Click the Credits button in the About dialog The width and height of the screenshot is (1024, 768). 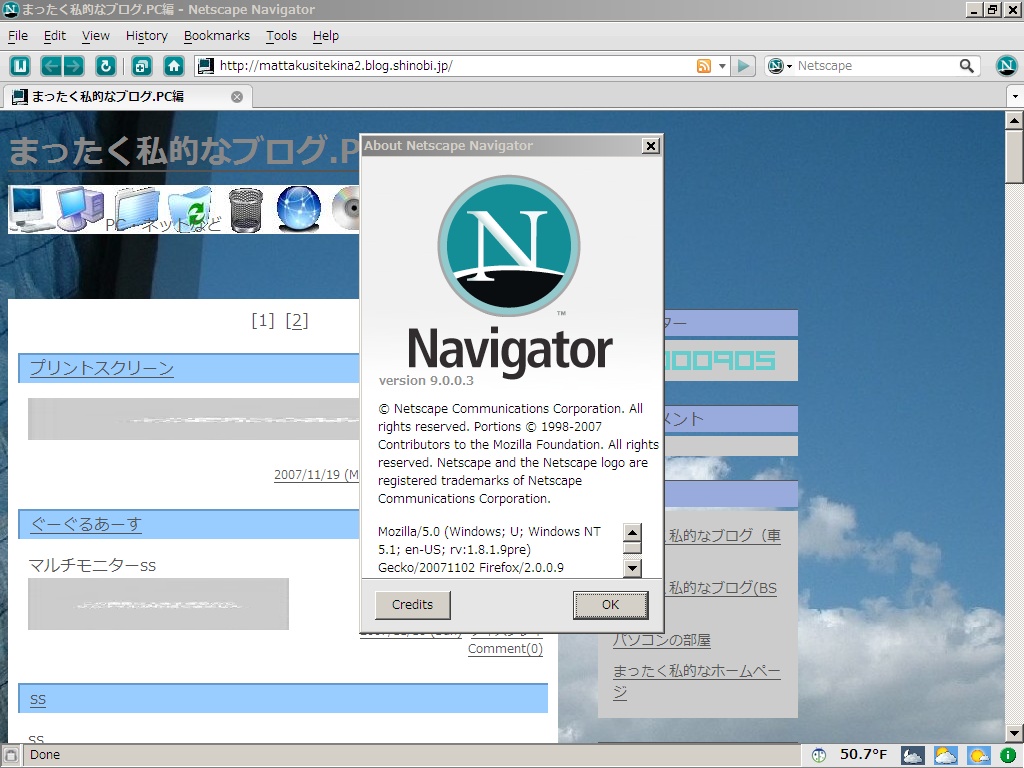coord(412,605)
